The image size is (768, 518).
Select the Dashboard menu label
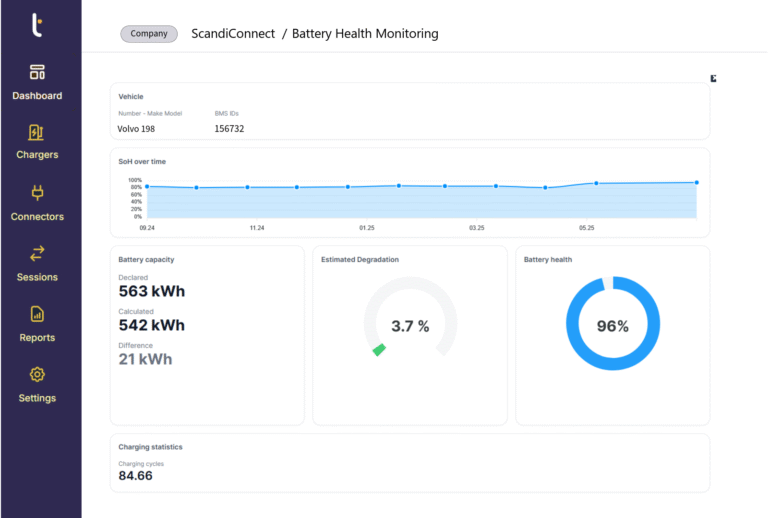(37, 96)
